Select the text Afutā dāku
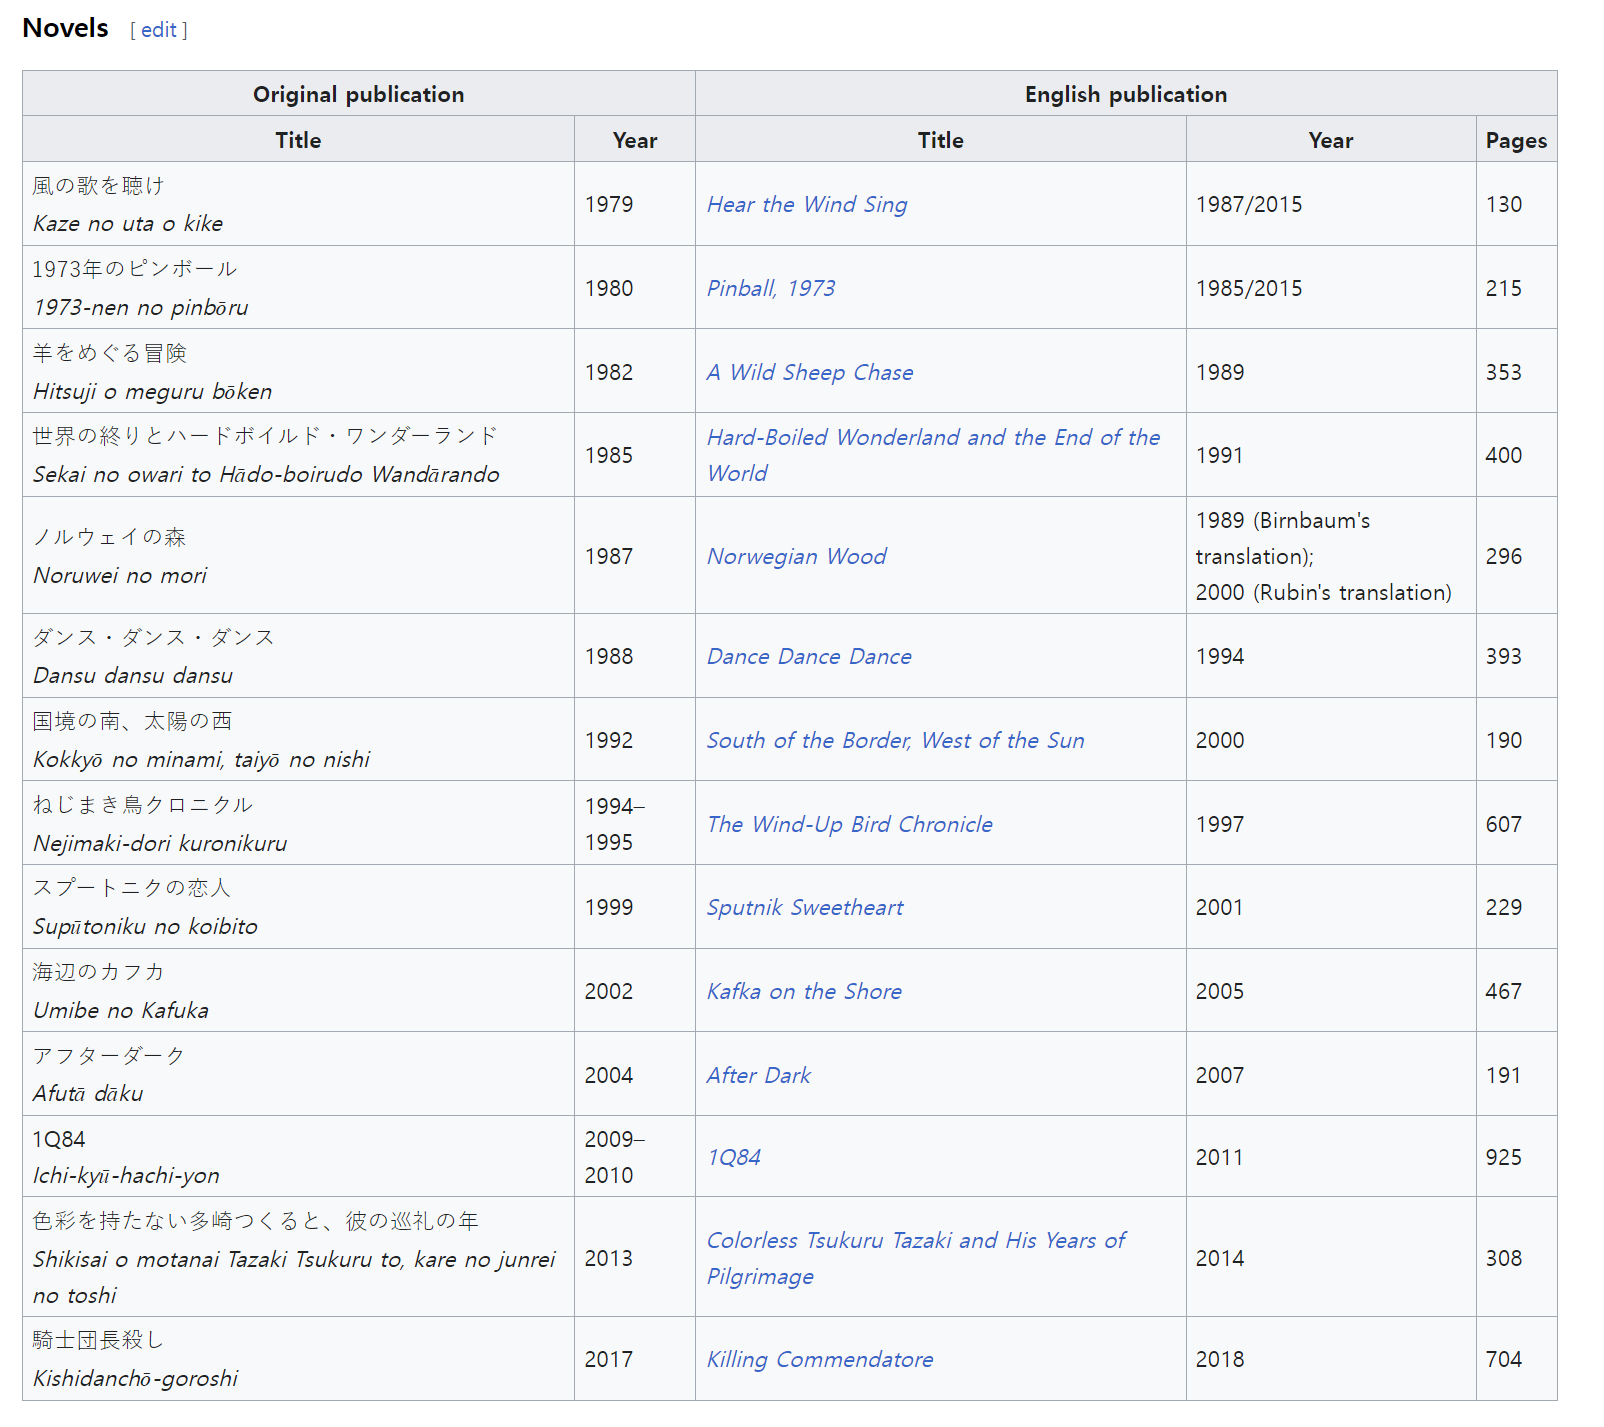1604x1427 pixels. coord(88,1093)
